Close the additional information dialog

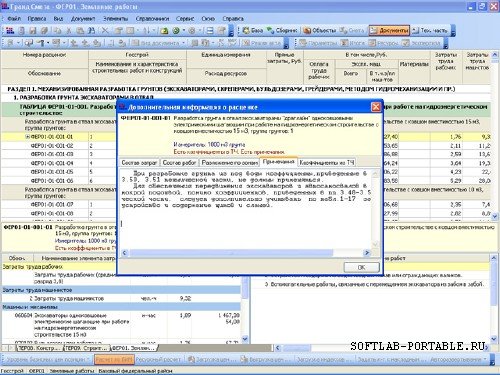tap(376, 107)
